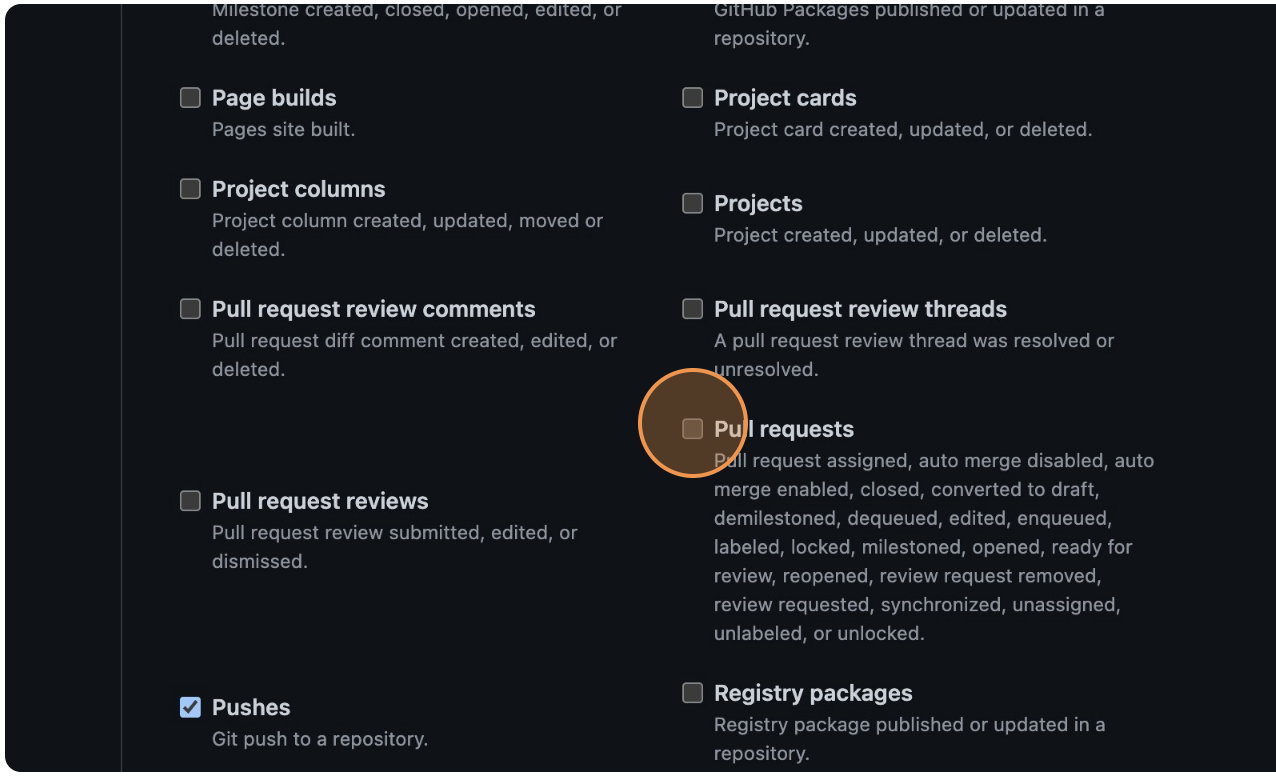Click the Git push to a repository description

pos(320,739)
